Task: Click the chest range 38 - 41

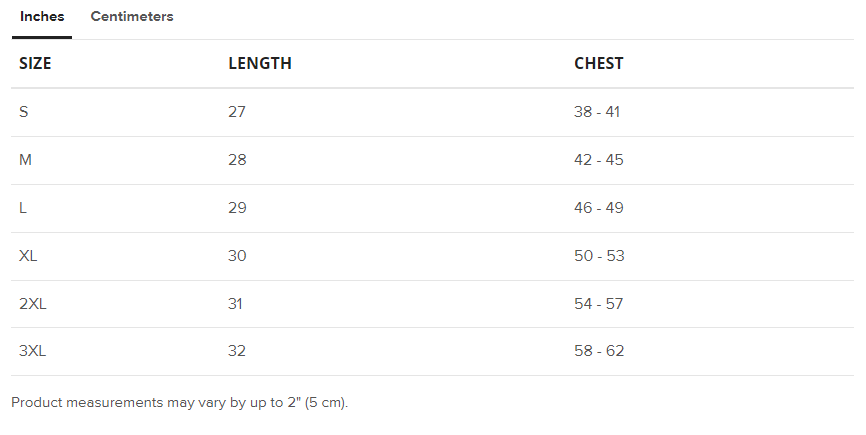Action: (597, 112)
